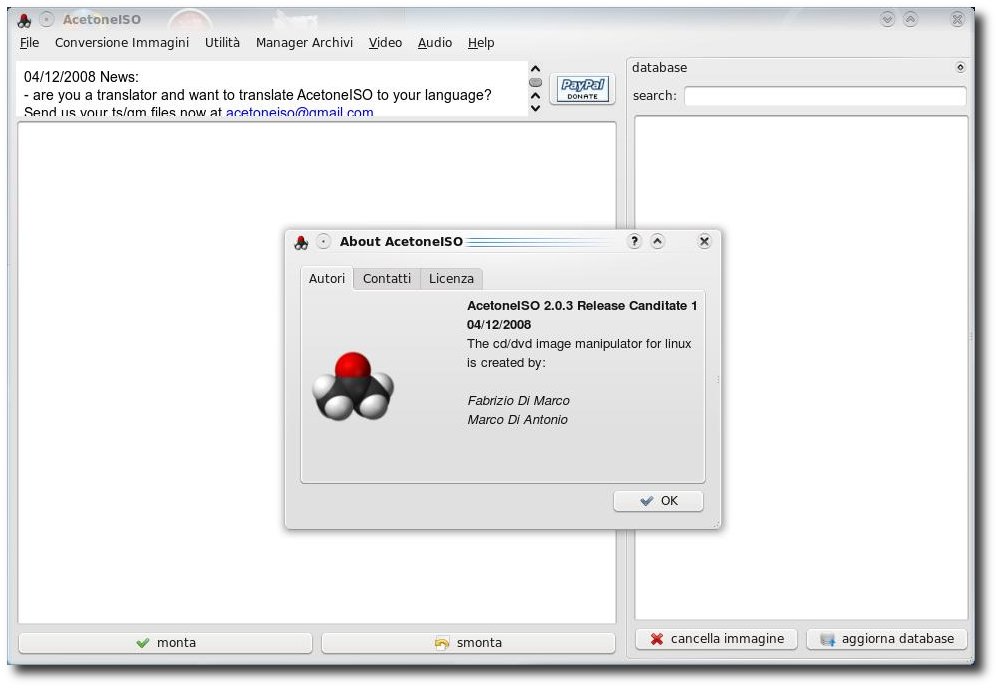Click the About dialog shade arrow icon
The height and width of the screenshot is (688, 998).
[x=657, y=241]
